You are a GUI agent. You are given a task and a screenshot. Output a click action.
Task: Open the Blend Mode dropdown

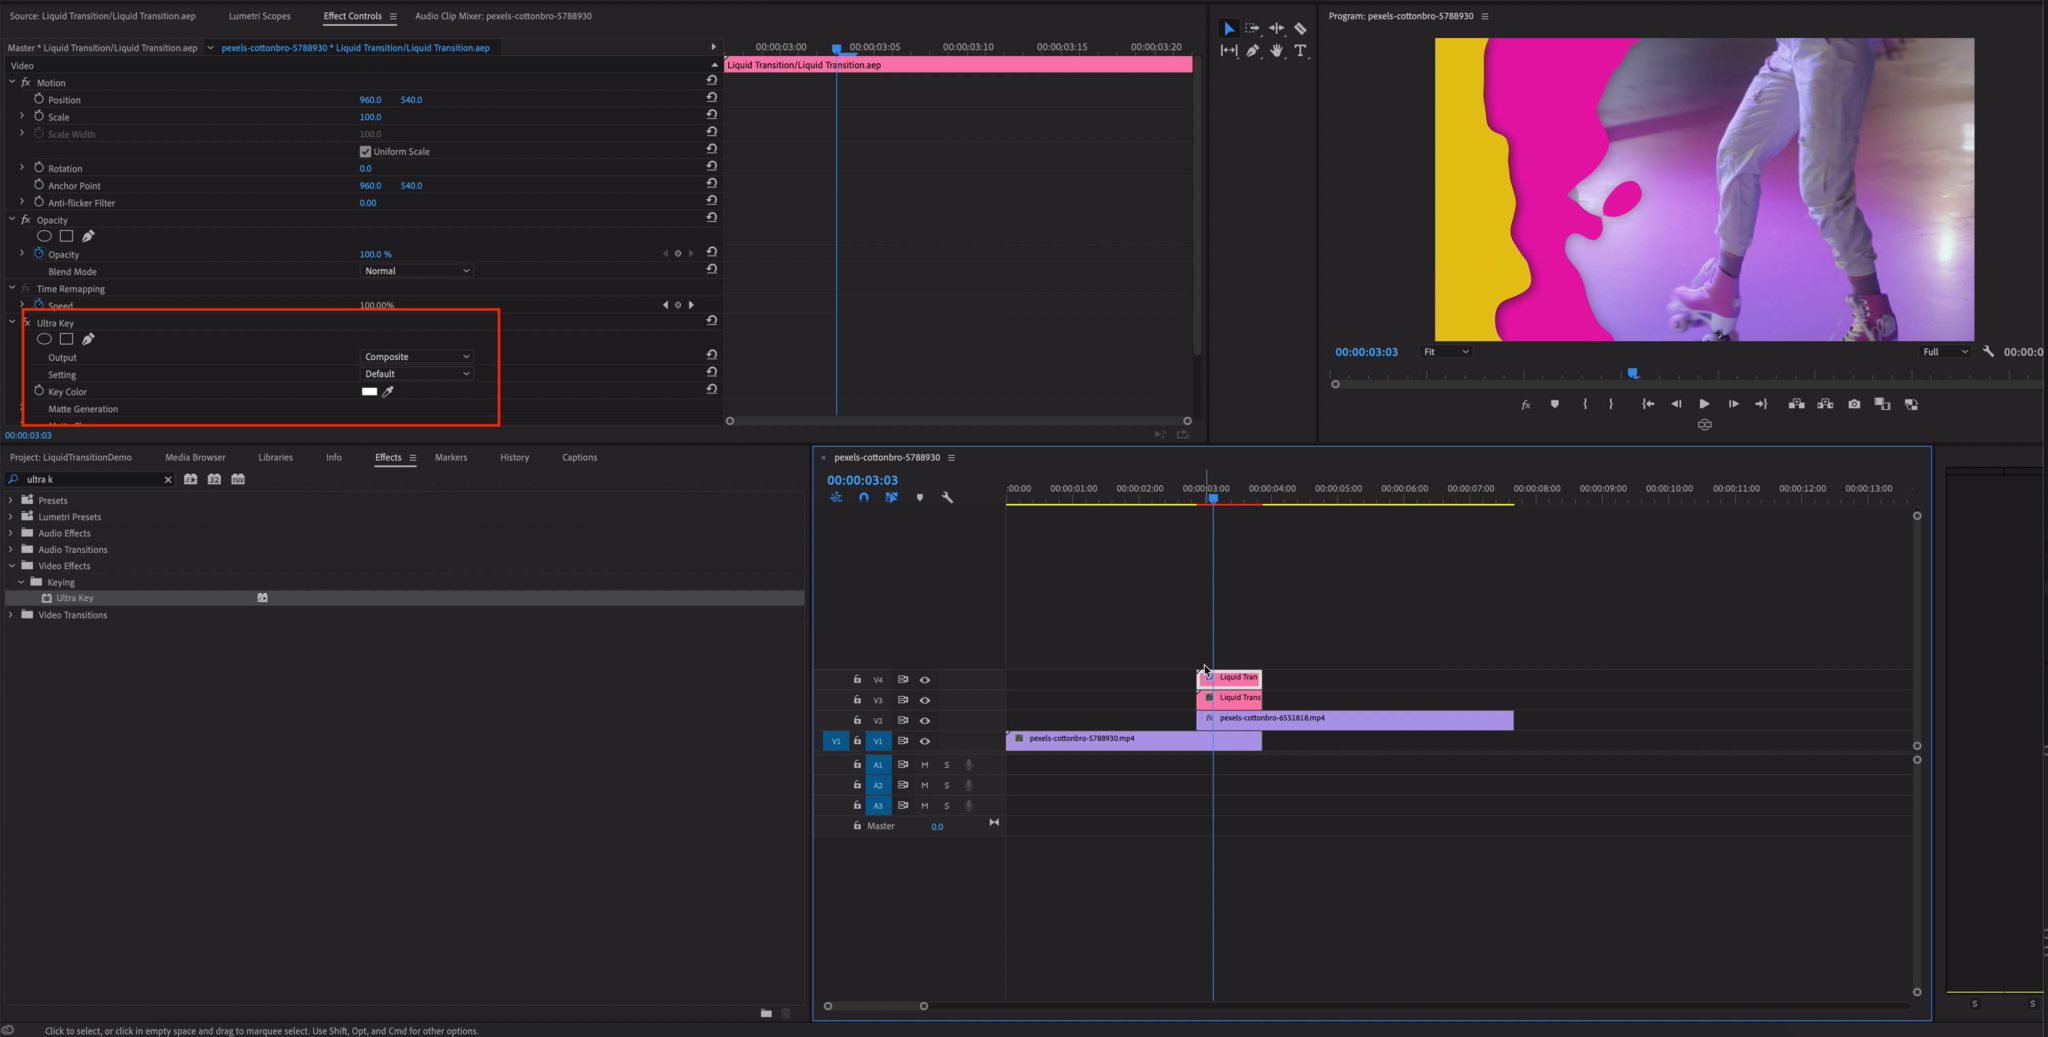tap(416, 271)
